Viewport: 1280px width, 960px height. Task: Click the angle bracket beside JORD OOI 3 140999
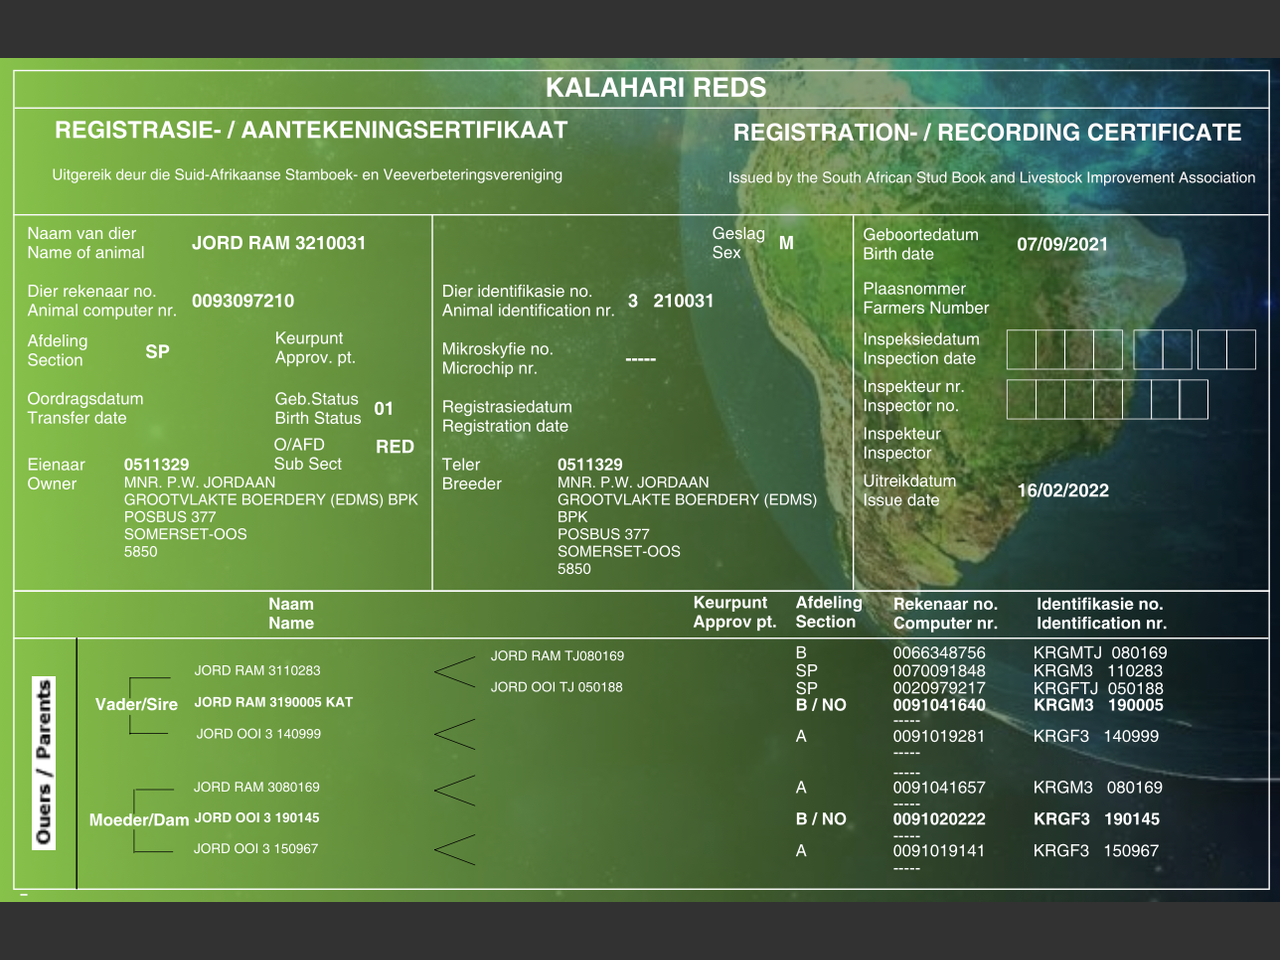(x=455, y=734)
